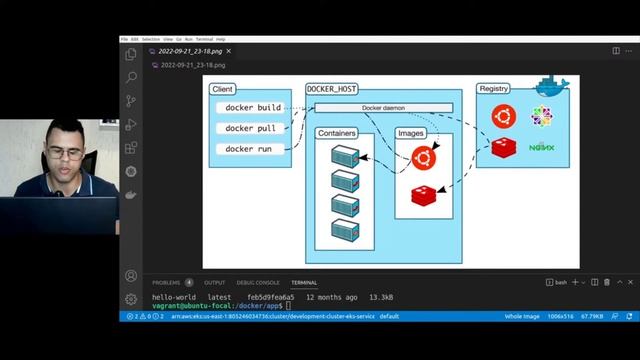Open the Selection menu
Viewport: 640px width, 360px height.
151,39
